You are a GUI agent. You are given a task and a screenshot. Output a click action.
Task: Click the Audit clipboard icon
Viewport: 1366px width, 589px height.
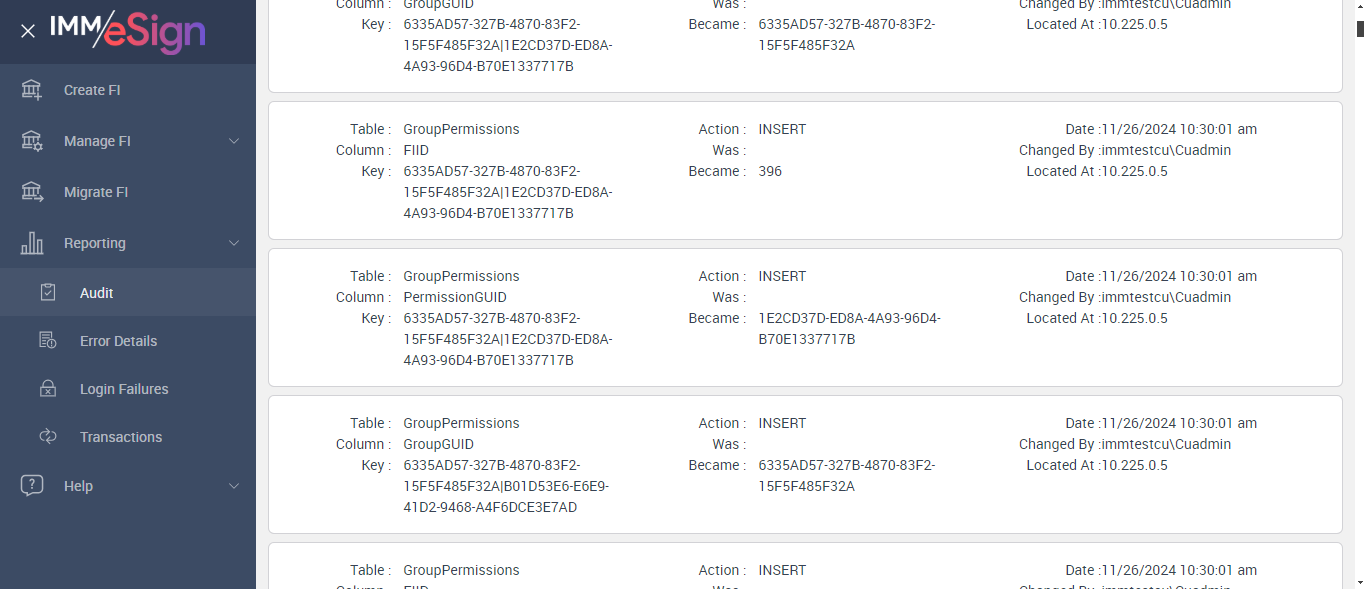coord(48,293)
